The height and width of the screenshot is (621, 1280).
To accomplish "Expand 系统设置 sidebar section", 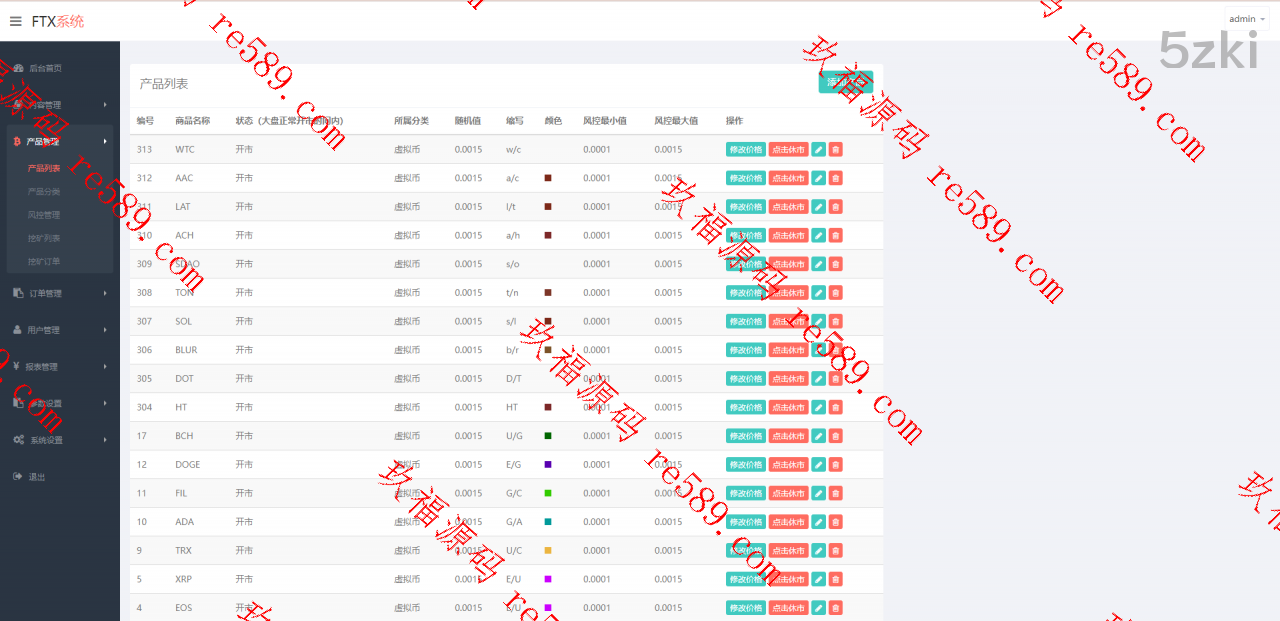I will [x=60, y=440].
